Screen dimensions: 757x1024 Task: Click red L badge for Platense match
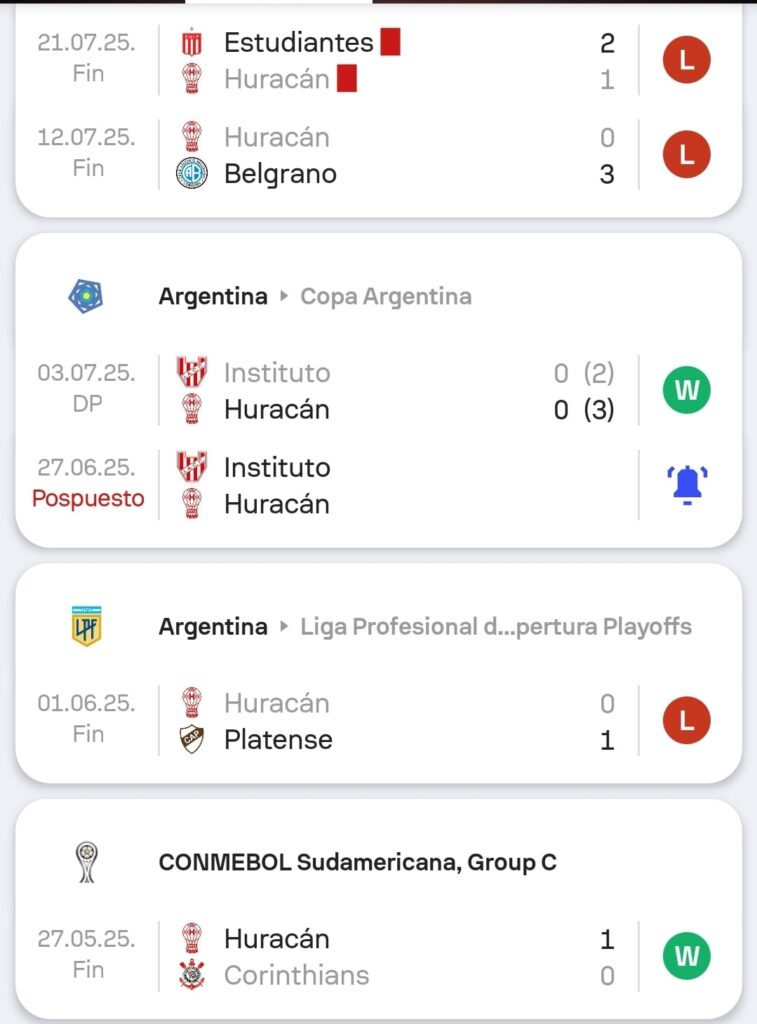[686, 721]
